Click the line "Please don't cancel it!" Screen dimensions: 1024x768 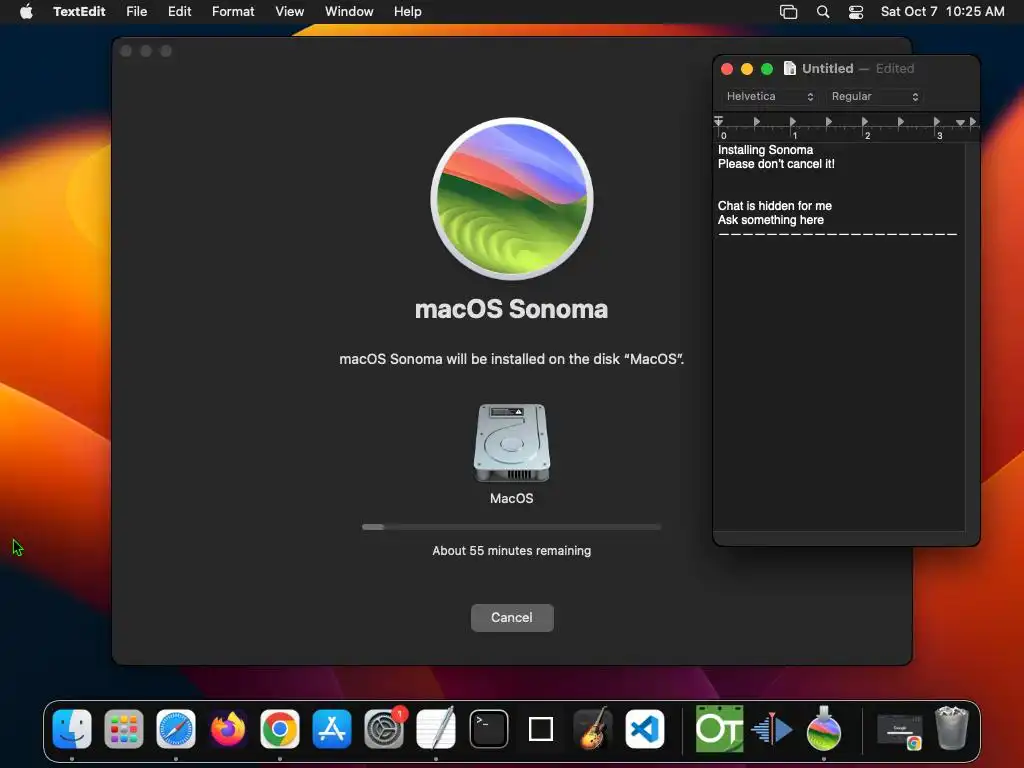pyautogui.click(x=776, y=164)
